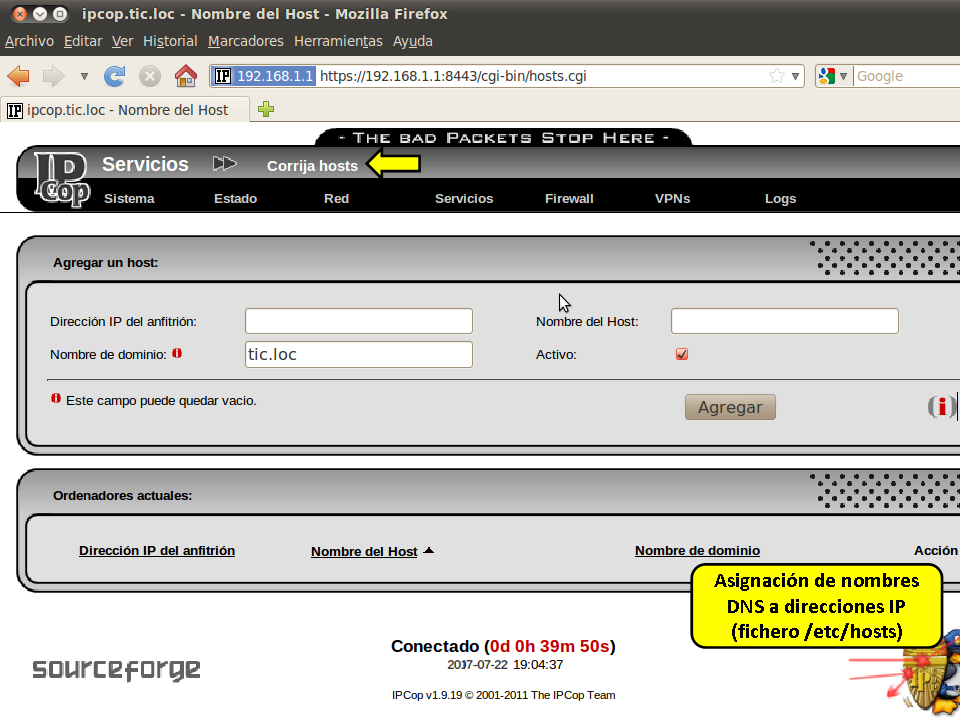Viewport: 960px width, 720px height.
Task: Click the home icon in toolbar
Action: 185,76
